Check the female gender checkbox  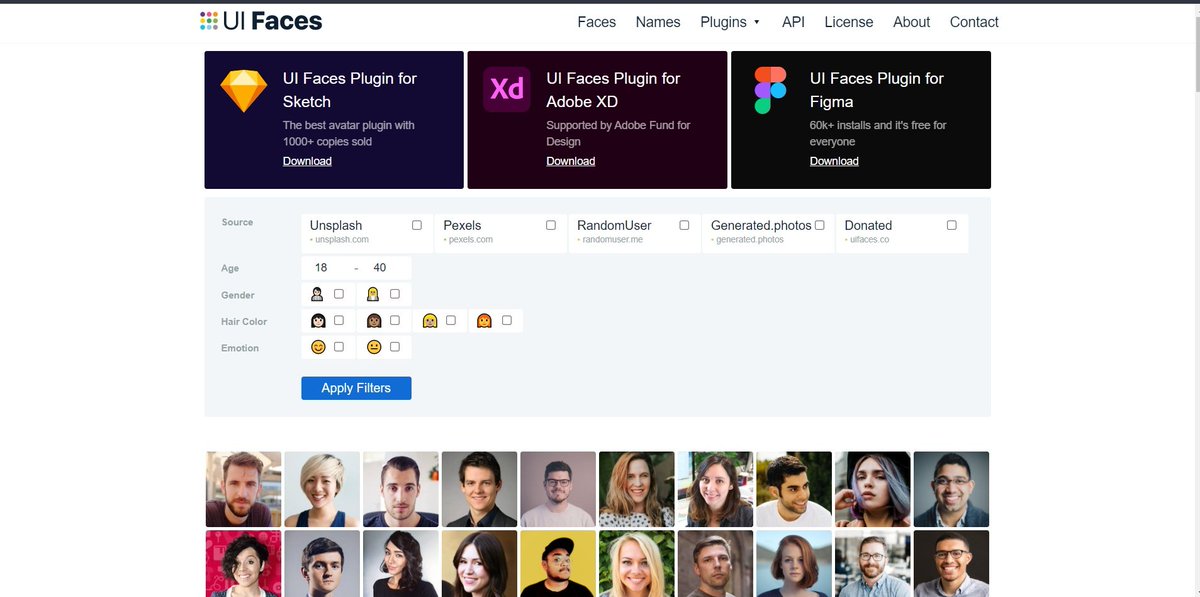tap(395, 294)
